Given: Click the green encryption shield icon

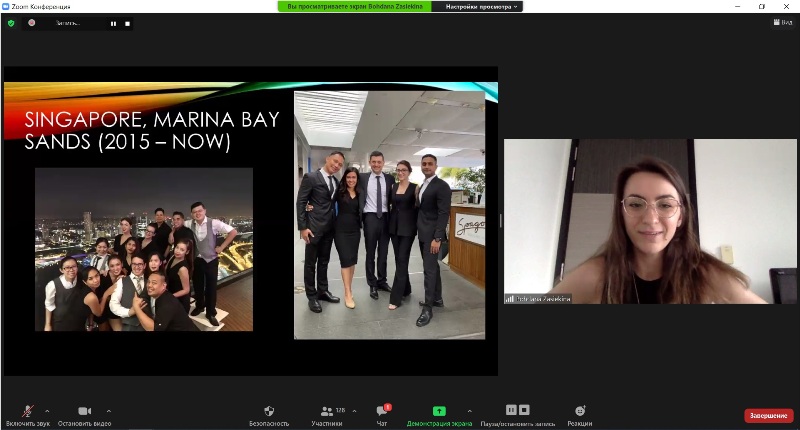Looking at the screenshot, I should point(11,23).
